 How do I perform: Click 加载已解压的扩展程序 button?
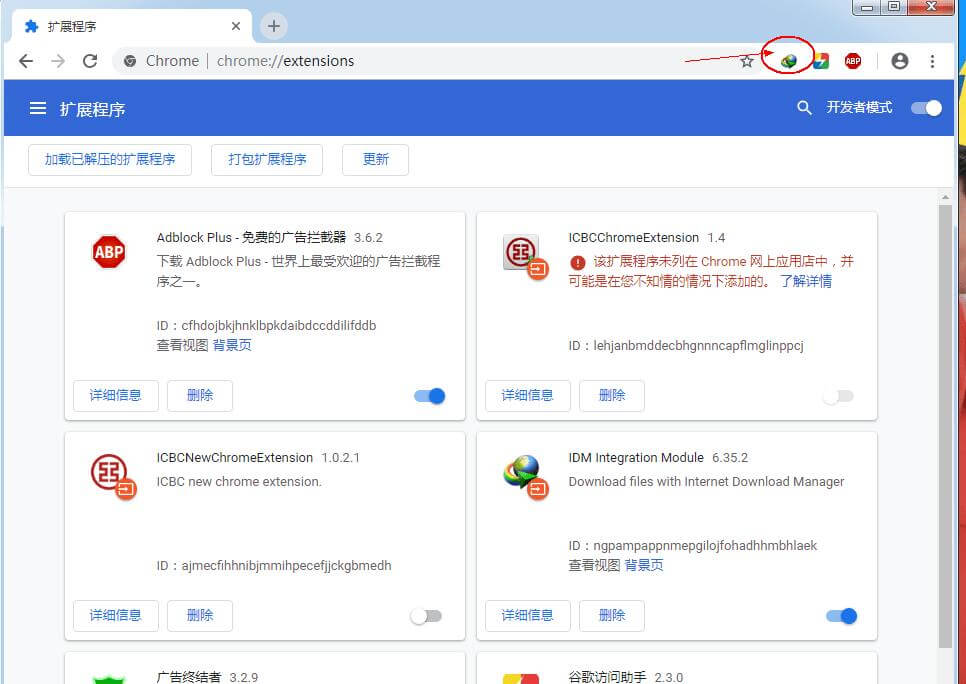[x=110, y=159]
